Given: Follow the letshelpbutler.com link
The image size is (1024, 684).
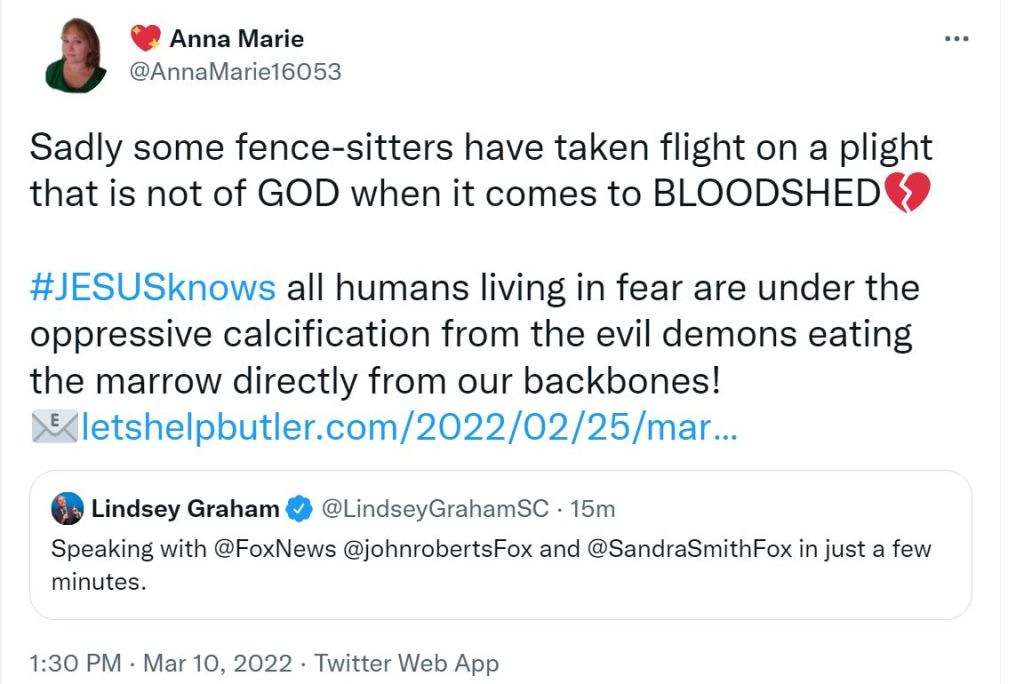Looking at the screenshot, I should click(409, 428).
